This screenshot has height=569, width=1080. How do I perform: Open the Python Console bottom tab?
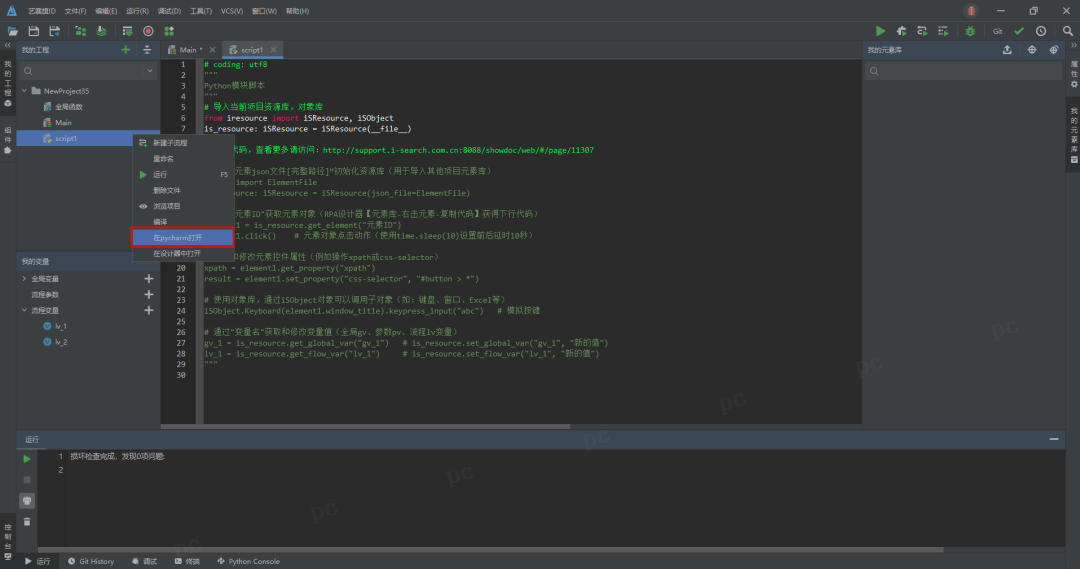pyautogui.click(x=248, y=561)
